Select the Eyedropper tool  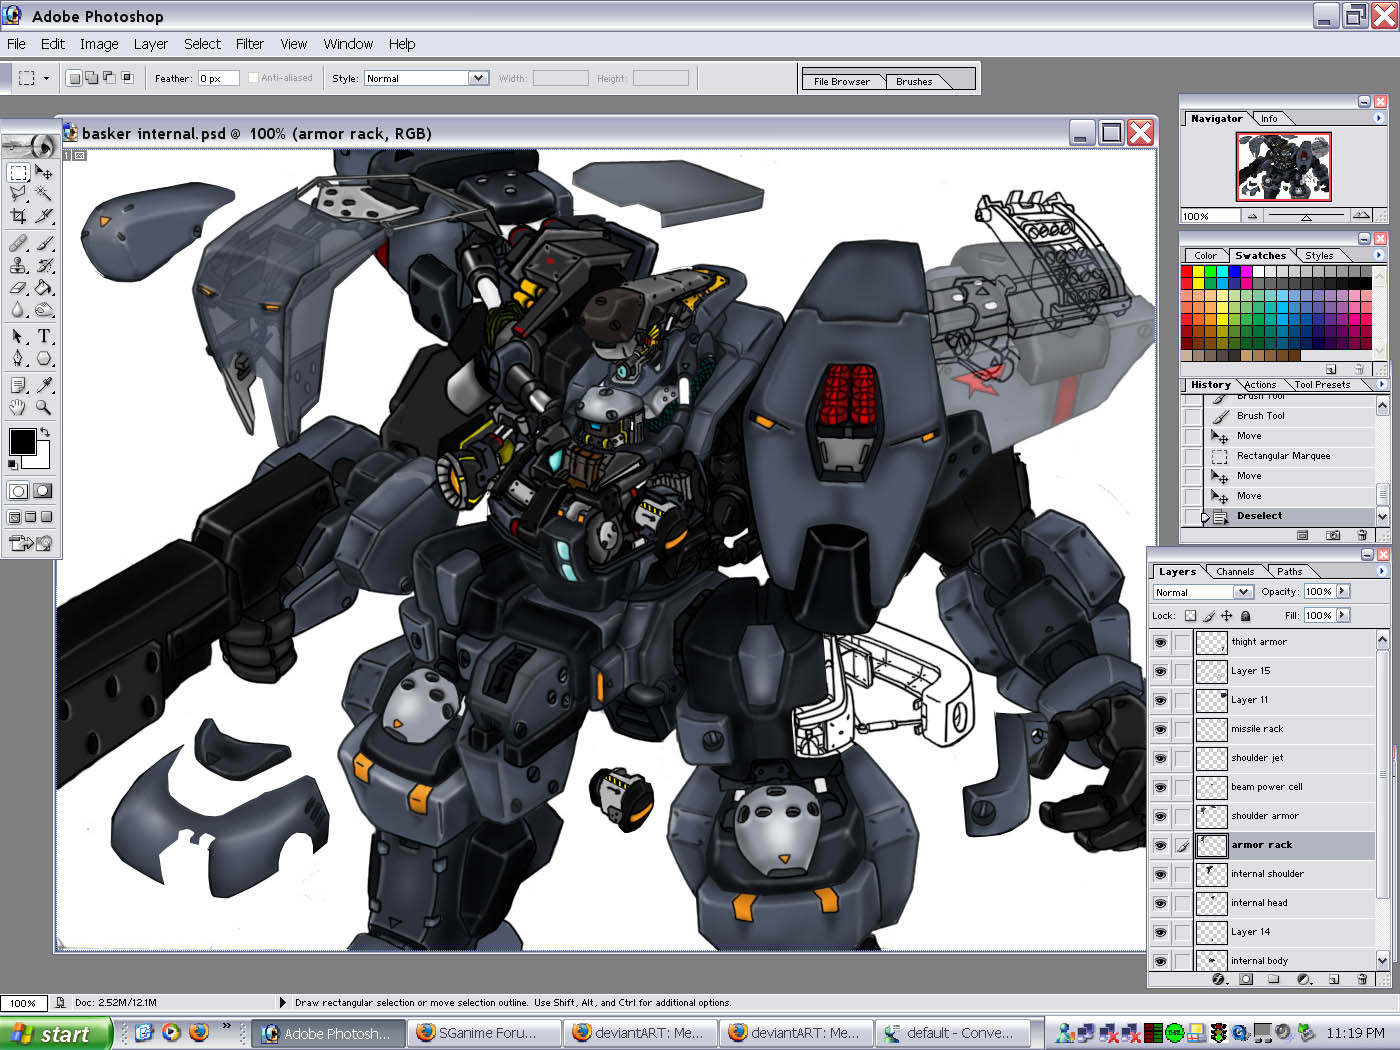(44, 385)
